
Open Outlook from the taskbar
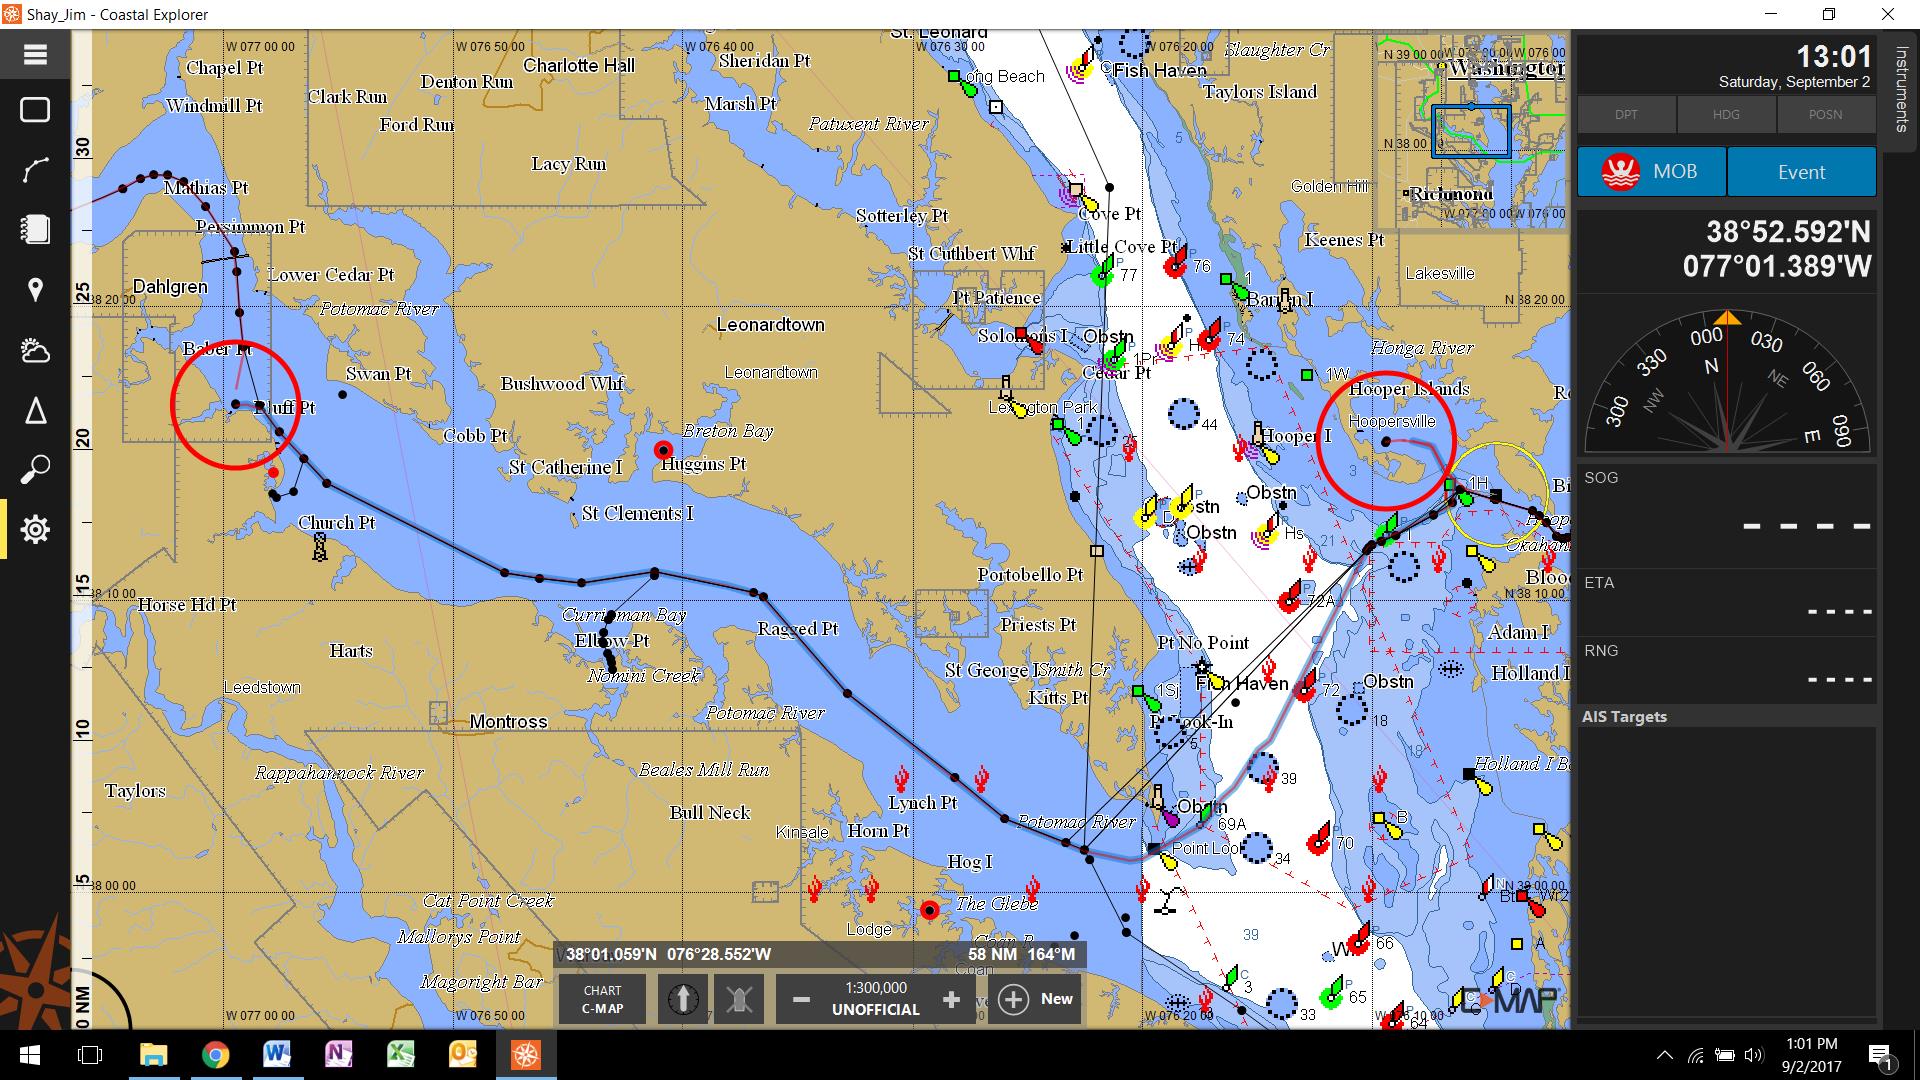463,1055
